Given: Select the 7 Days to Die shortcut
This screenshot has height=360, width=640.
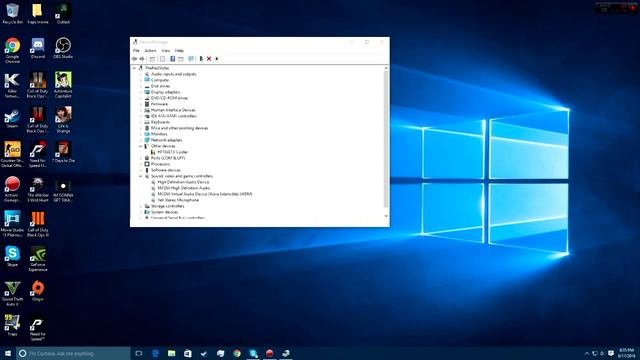Looking at the screenshot, I should [x=63, y=152].
